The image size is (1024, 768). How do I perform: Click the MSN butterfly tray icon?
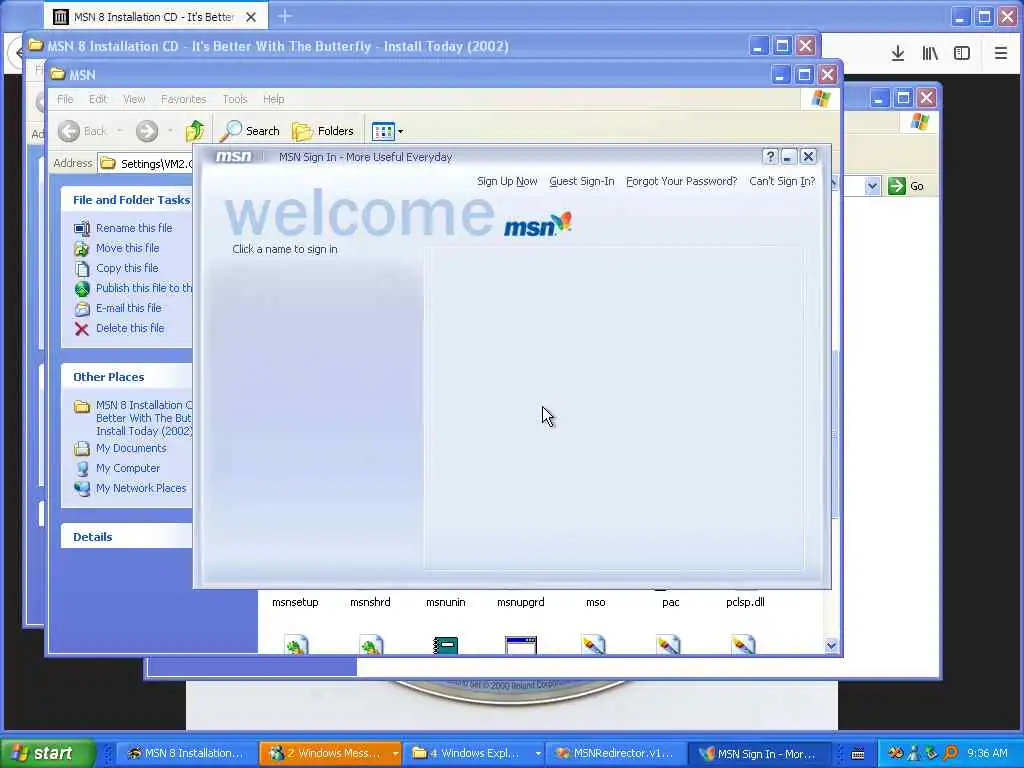(x=895, y=754)
